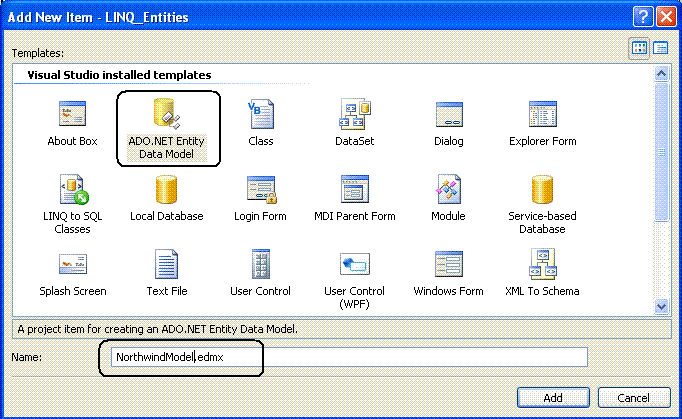Viewport: 682px width, 419px height.
Task: Pick the Local Database template icon
Action: (167, 189)
